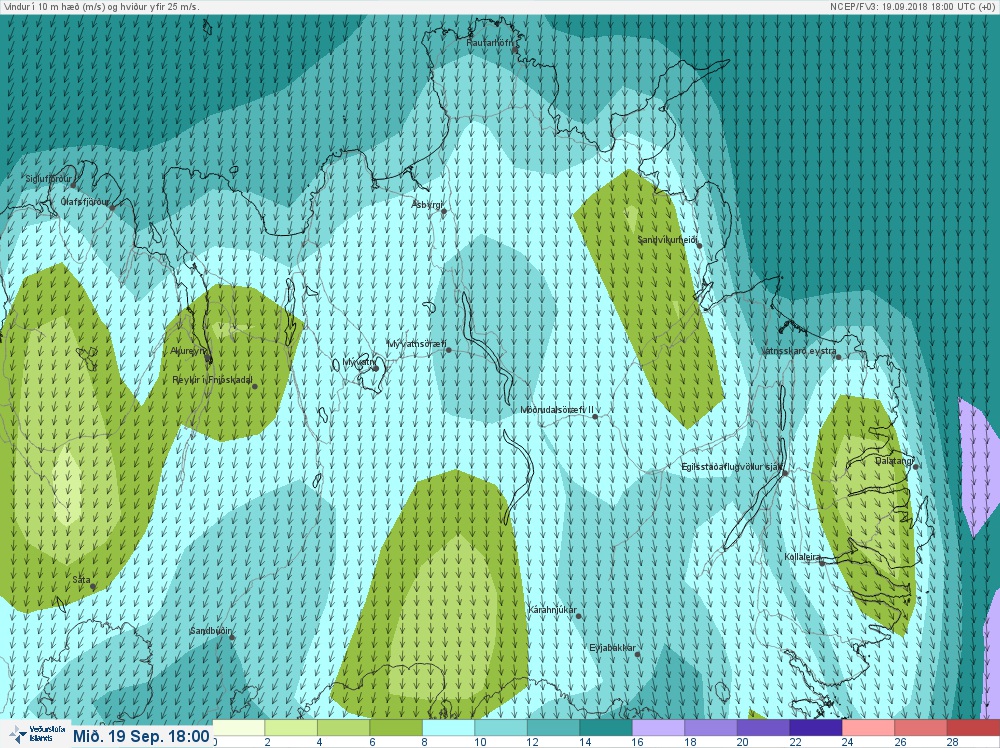
Task: Click the Möðrudalsöræfi II station label
Action: click(557, 410)
